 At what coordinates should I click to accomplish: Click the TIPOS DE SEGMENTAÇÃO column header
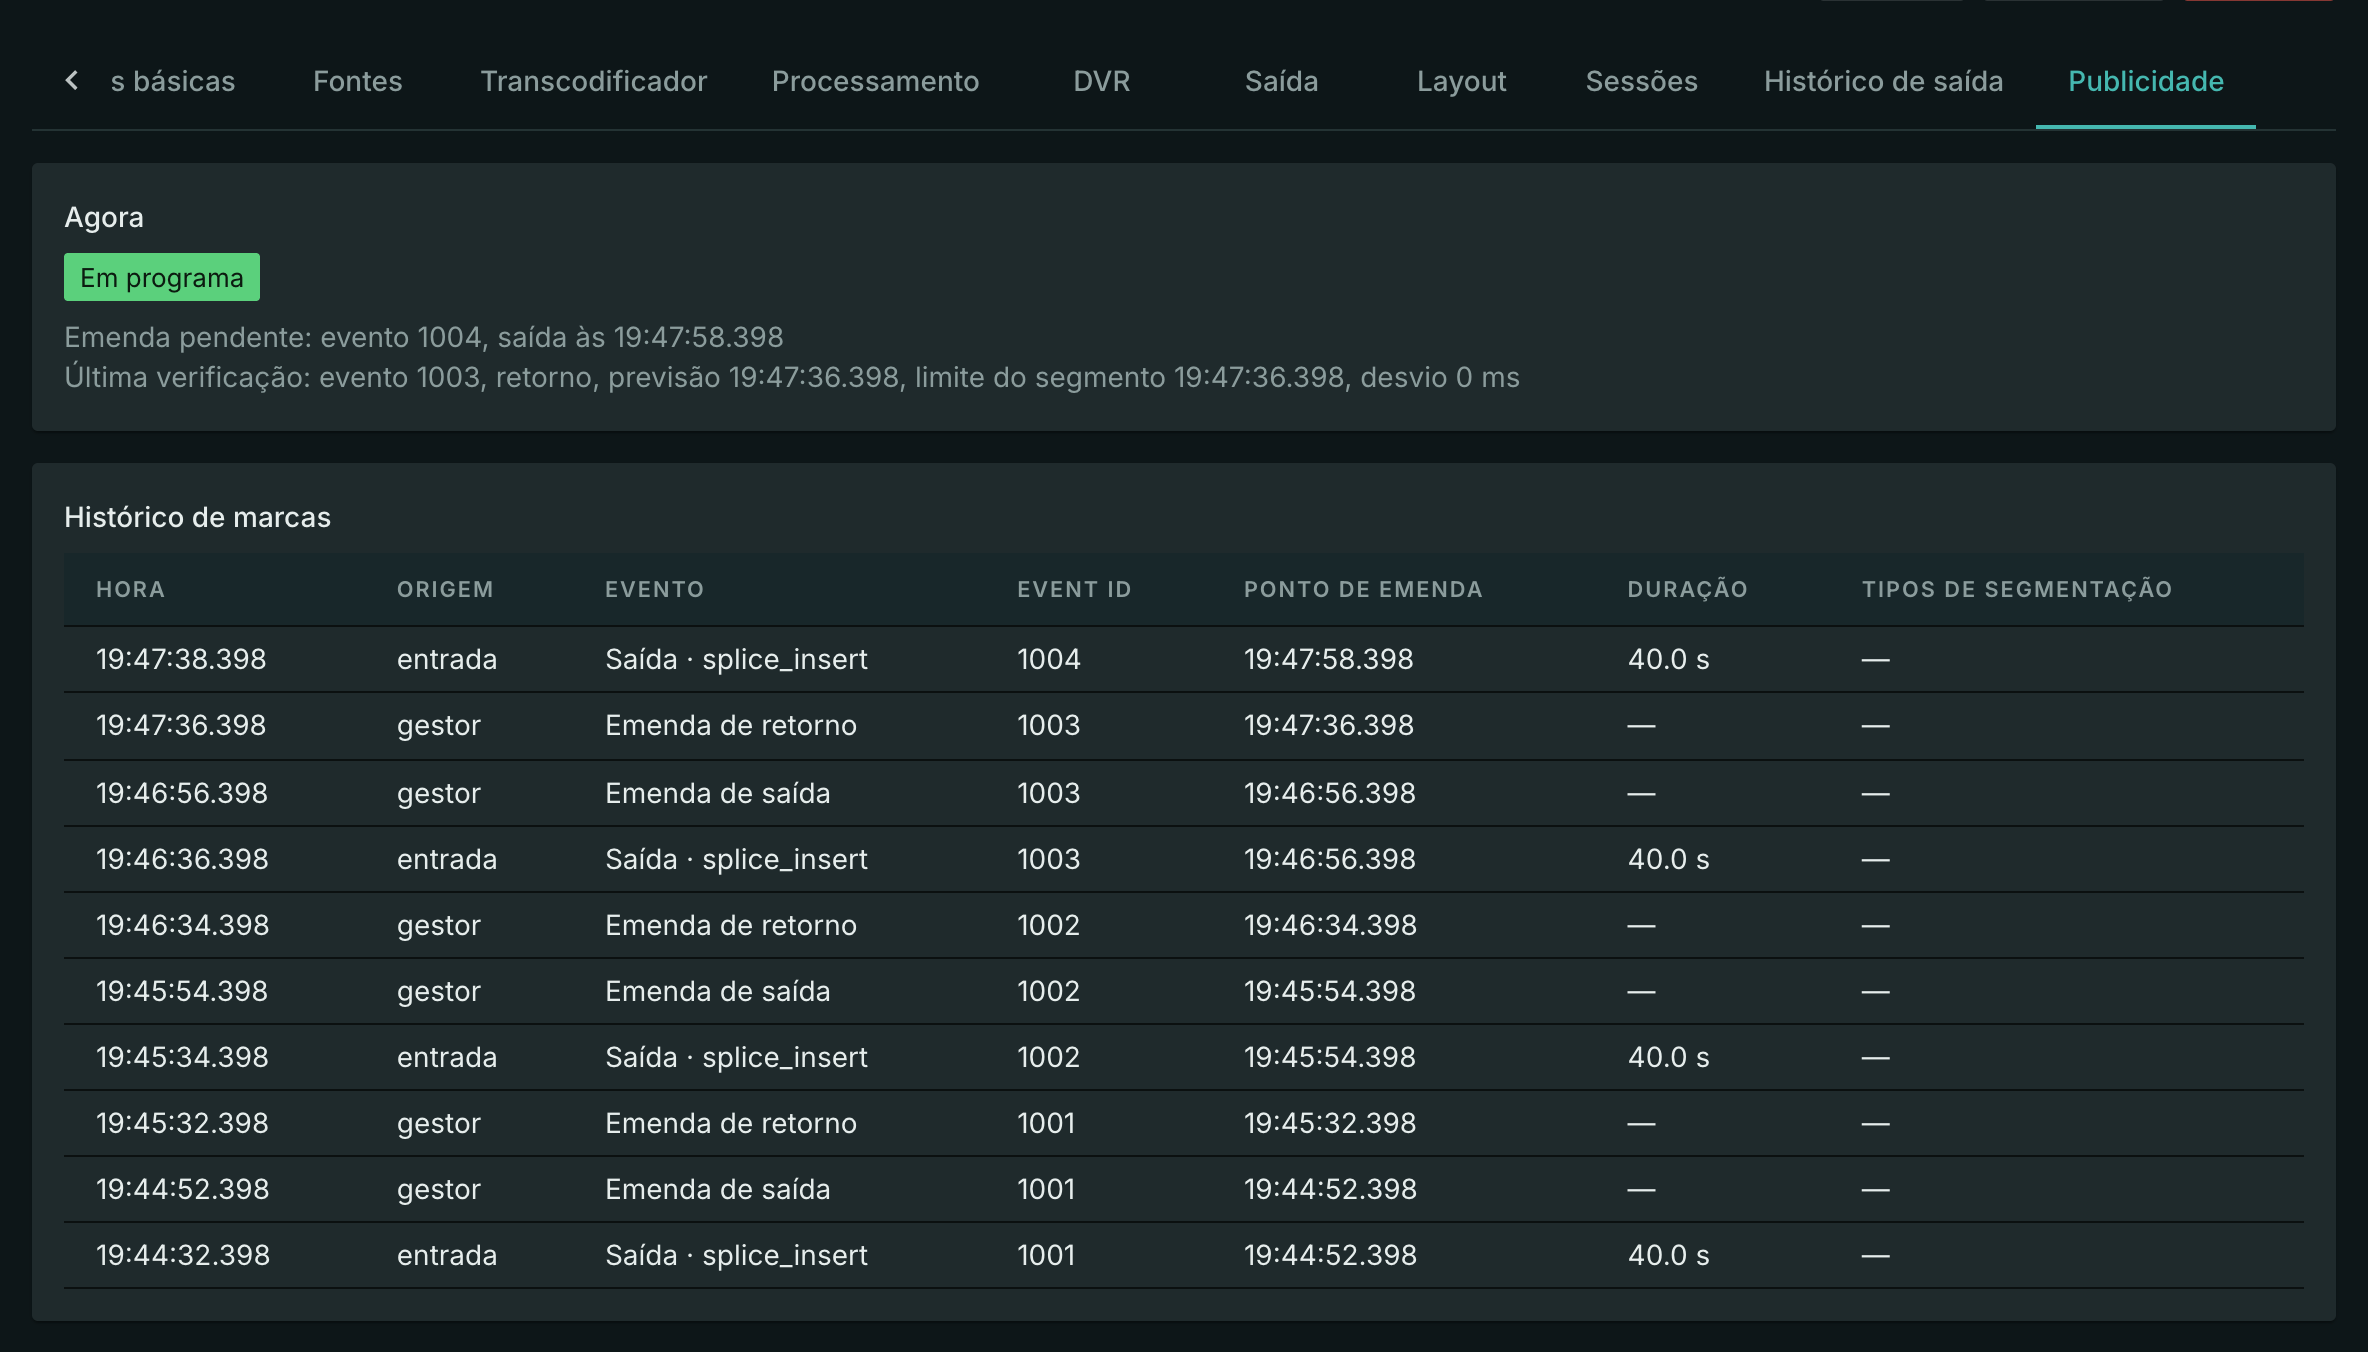coord(2017,589)
